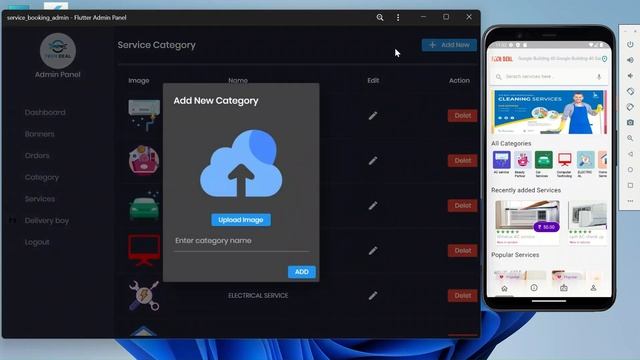This screenshot has width=640, height=360.
Task: Click the emulator zoom icon
Action: click(630, 138)
